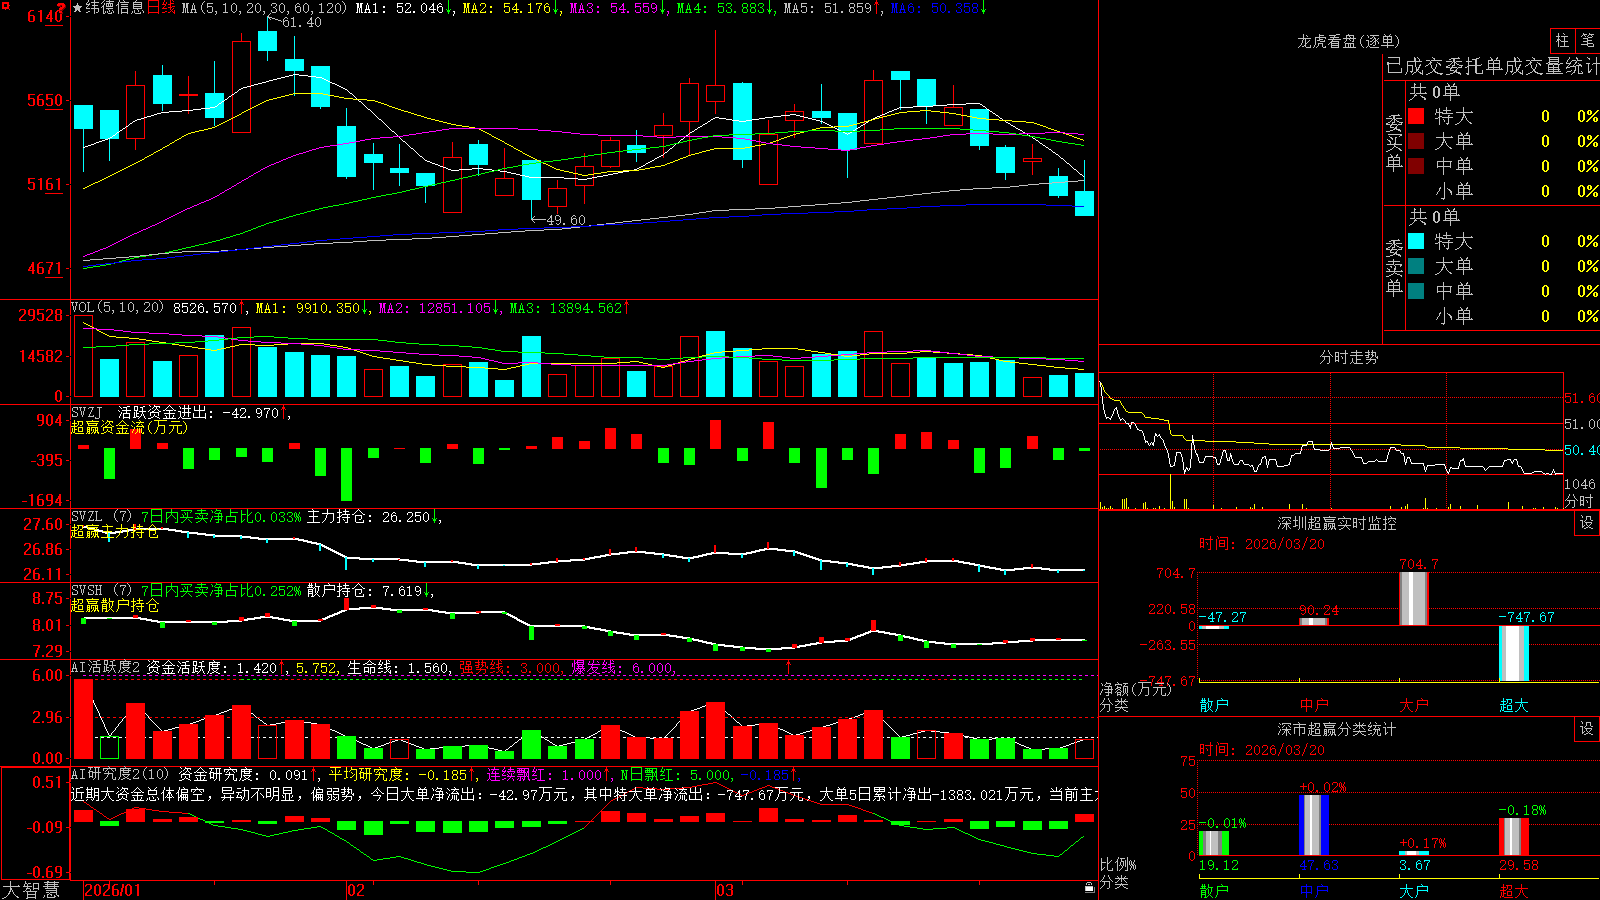Click the 委买单 section label
Image resolution: width=1600 pixels, height=900 pixels.
pos(1394,142)
